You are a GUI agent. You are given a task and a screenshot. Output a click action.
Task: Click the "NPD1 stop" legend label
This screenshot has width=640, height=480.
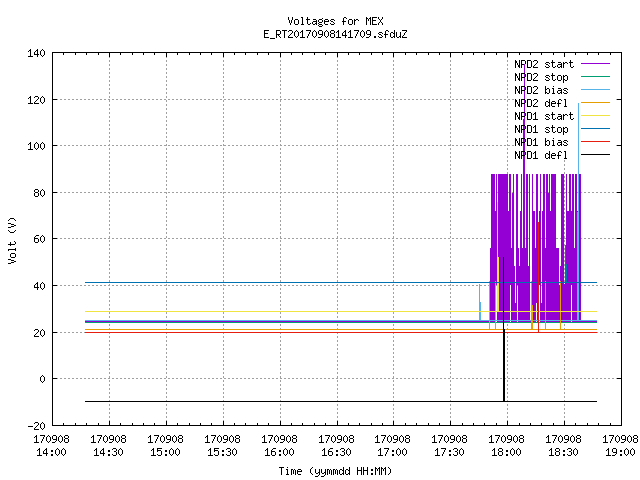(541, 129)
